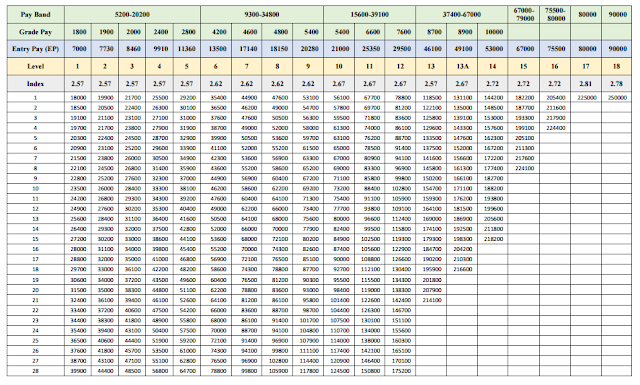Click the pay cell '150800'
This screenshot has width=640, height=385.
pyautogui.click(x=371, y=371)
